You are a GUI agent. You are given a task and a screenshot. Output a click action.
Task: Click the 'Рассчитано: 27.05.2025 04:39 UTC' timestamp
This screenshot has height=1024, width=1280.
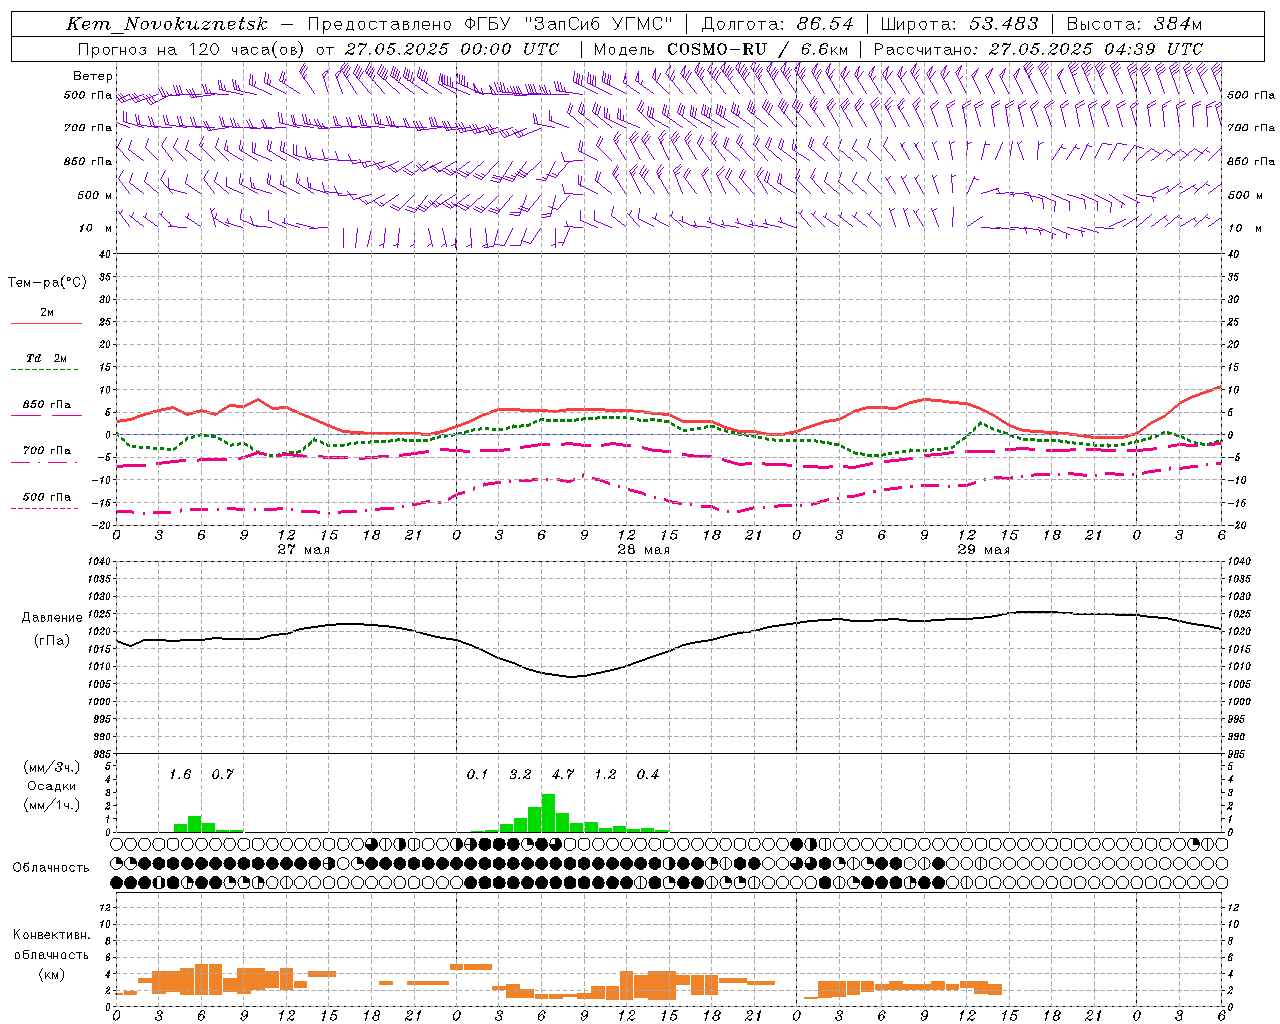[x=1039, y=49]
